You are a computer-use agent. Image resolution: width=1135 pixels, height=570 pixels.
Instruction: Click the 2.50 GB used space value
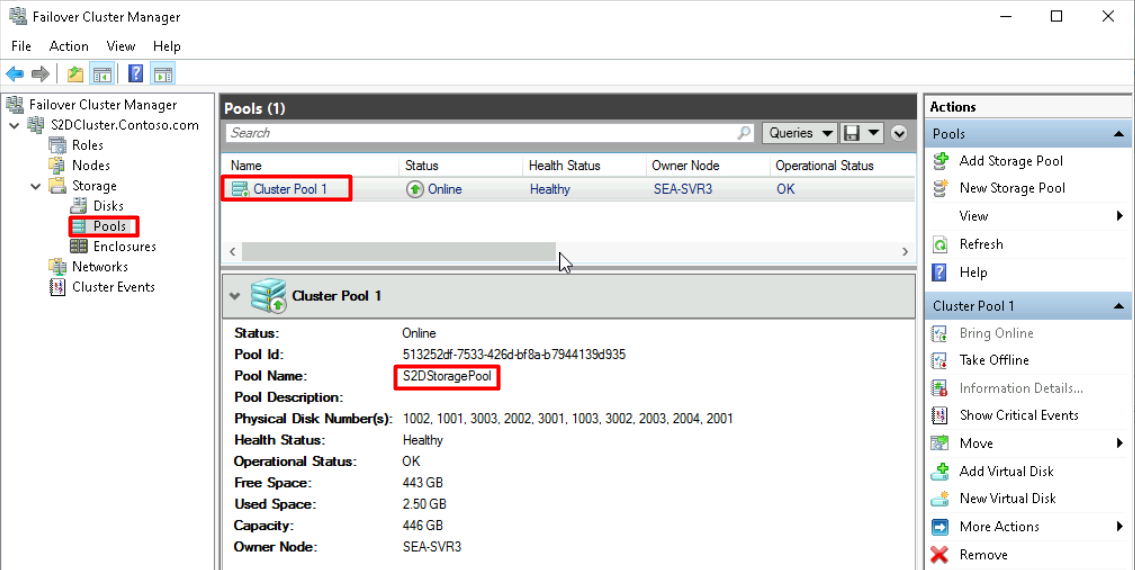[x=424, y=504]
